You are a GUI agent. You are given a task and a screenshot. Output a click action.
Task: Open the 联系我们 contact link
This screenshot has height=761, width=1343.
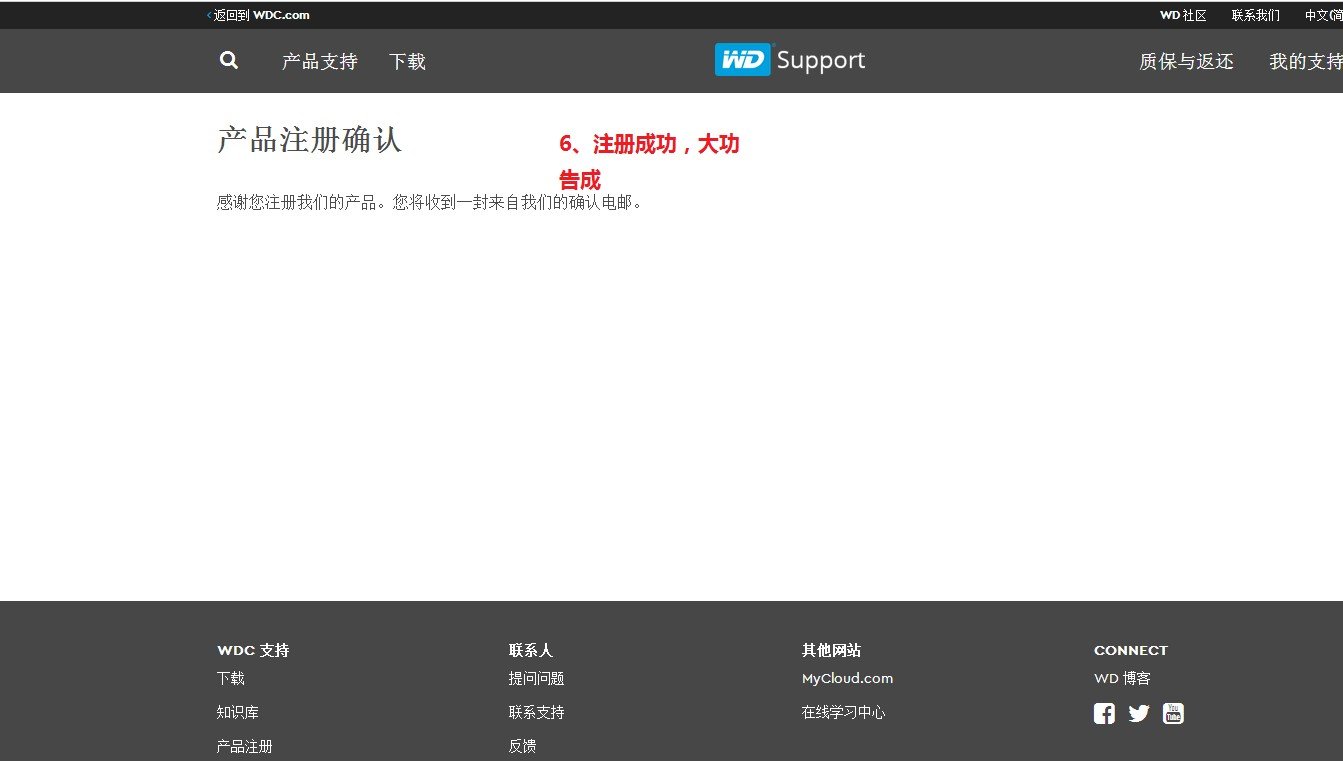[x=1256, y=15]
